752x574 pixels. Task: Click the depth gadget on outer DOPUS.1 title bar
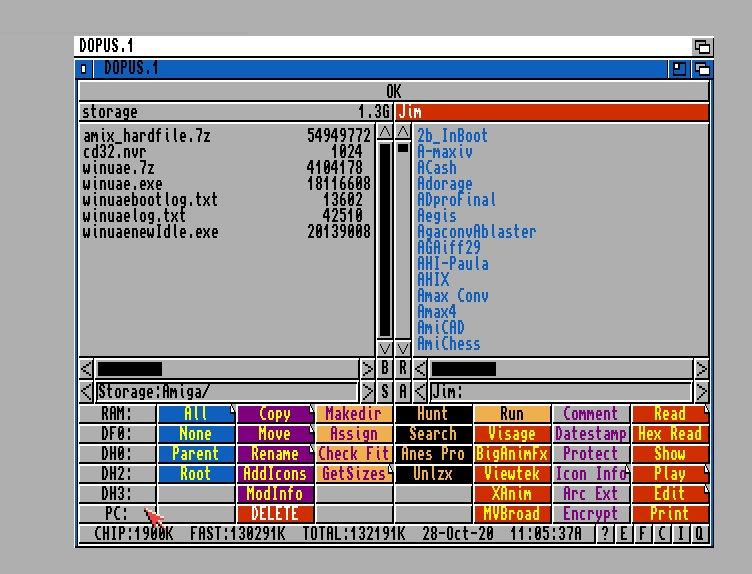(702, 47)
